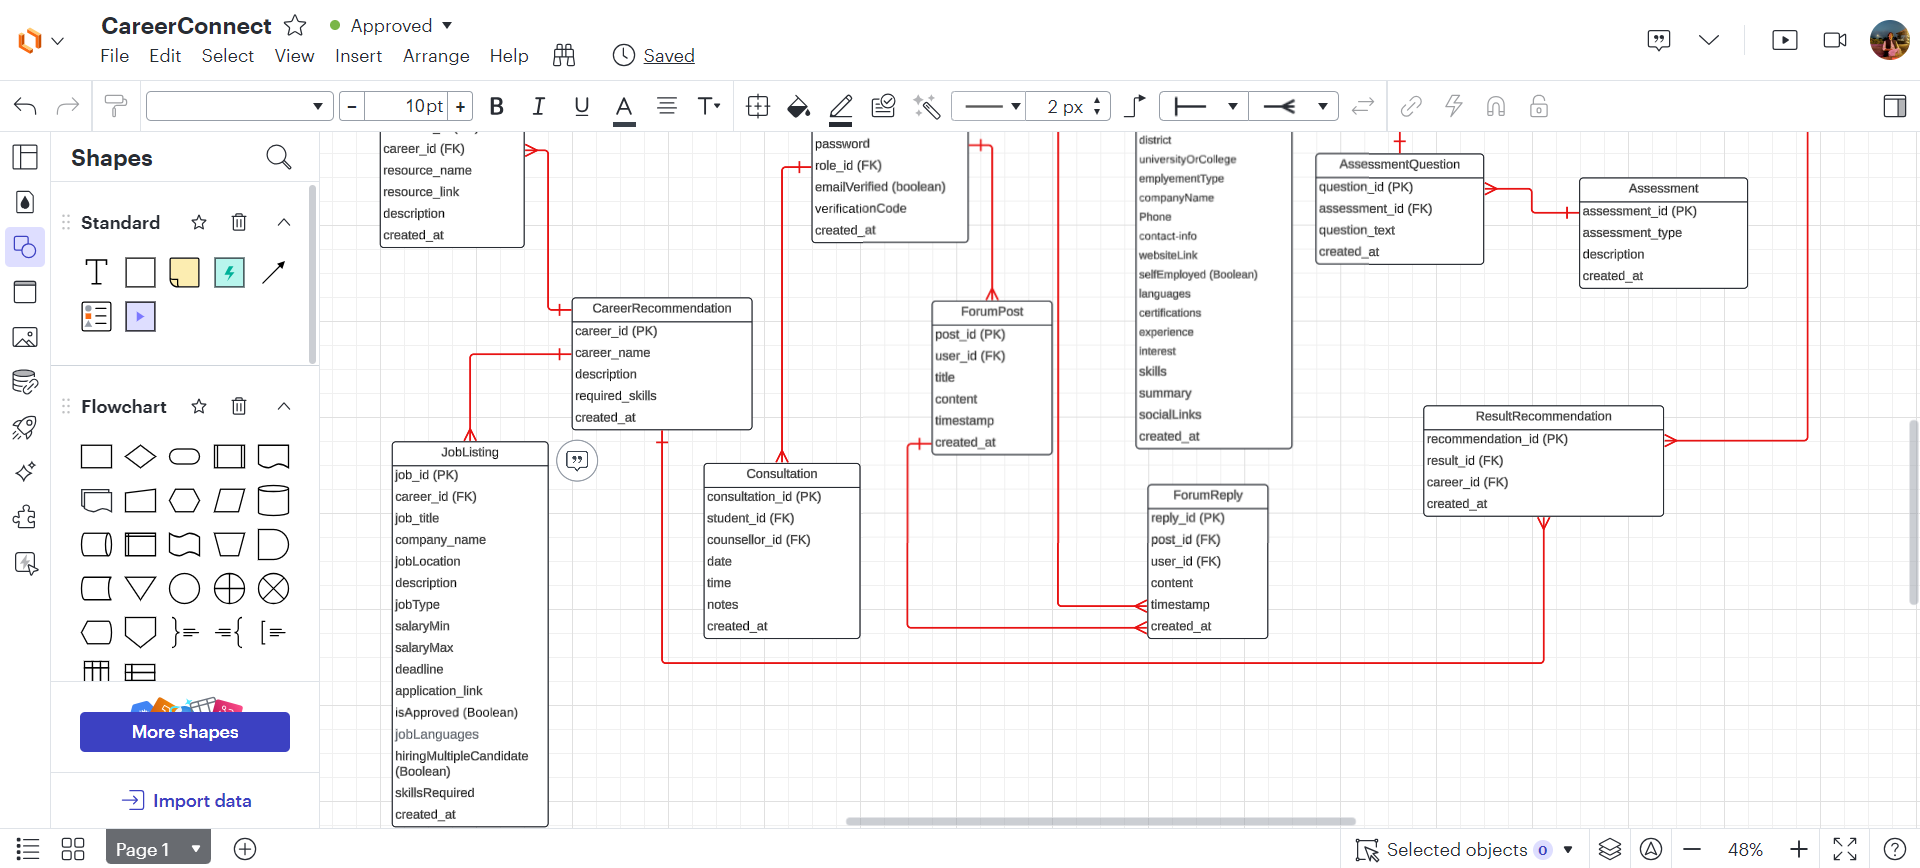Open the comments icon at top right
This screenshot has width=1920, height=868.
[x=1659, y=40]
